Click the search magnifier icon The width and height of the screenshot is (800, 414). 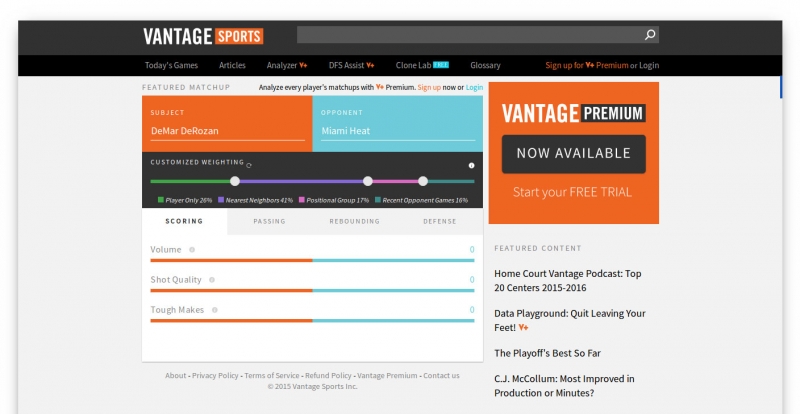(x=649, y=35)
